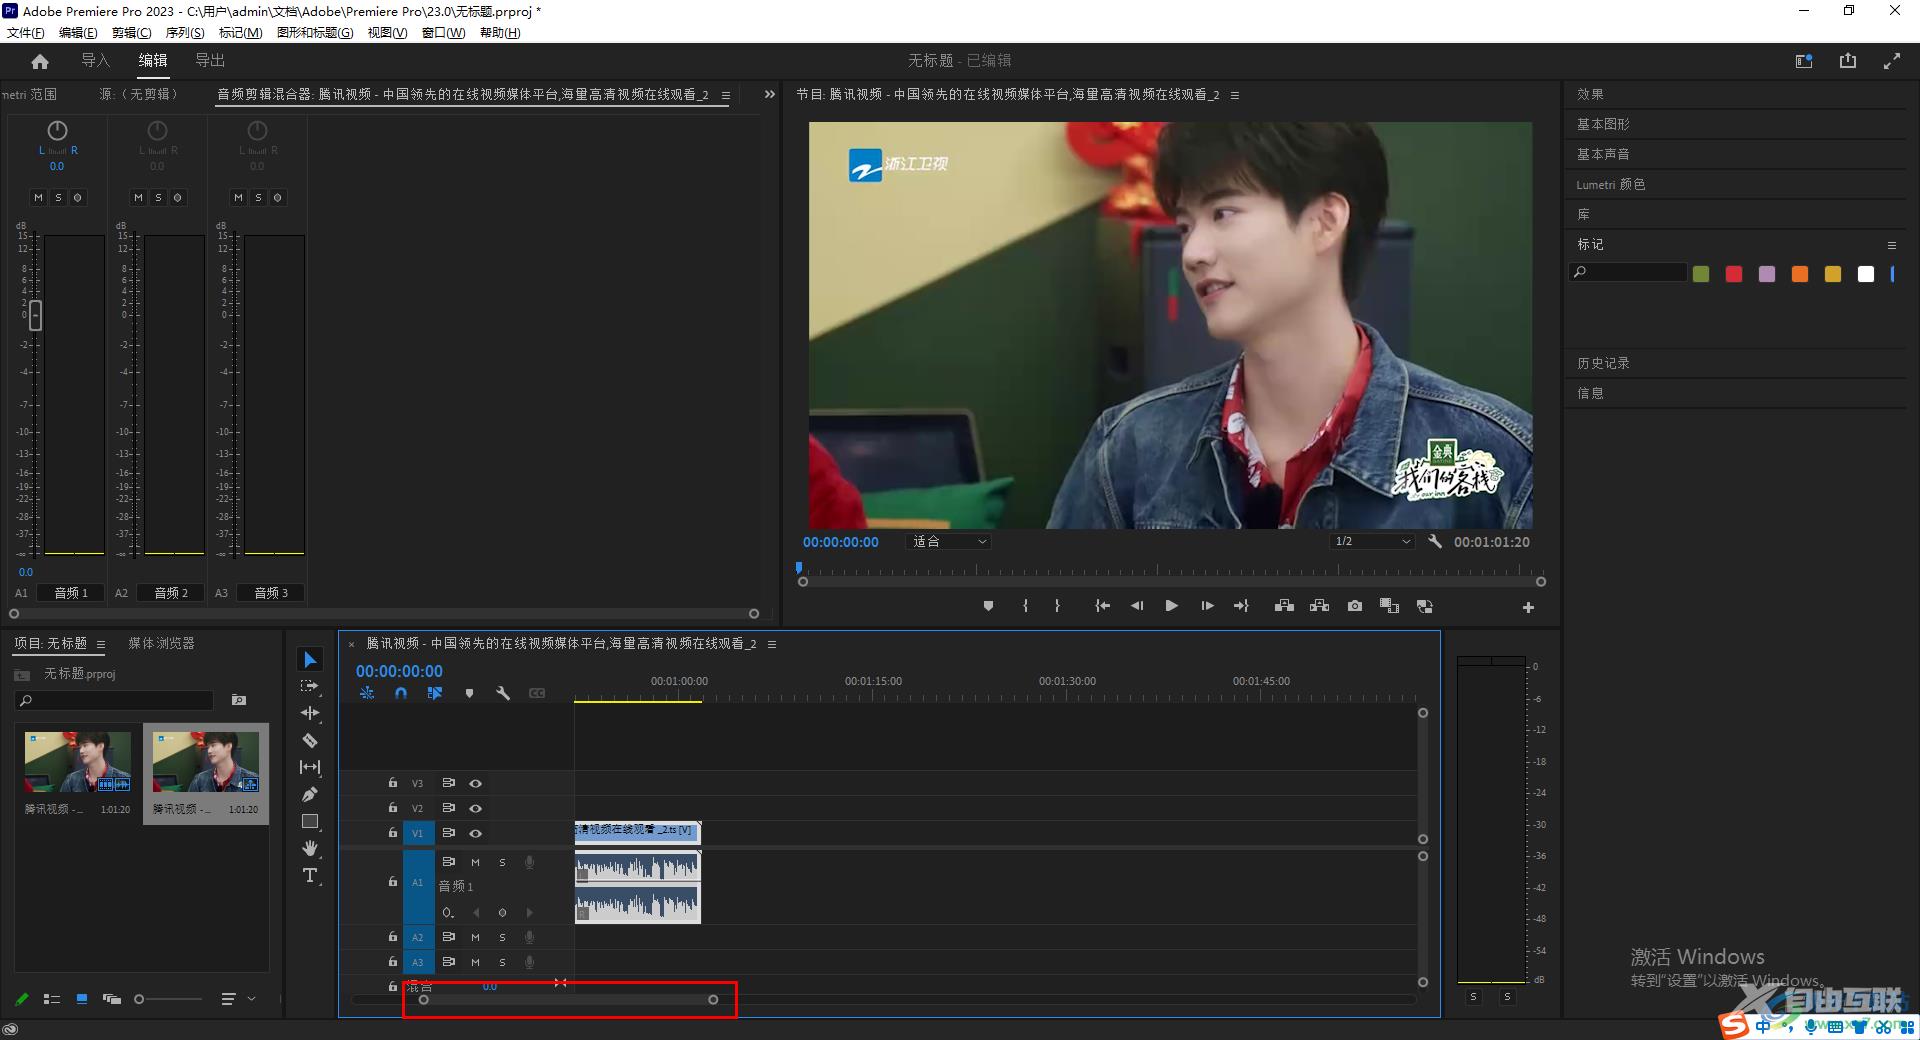
Task: Select the Pen tool
Action: [x=310, y=794]
